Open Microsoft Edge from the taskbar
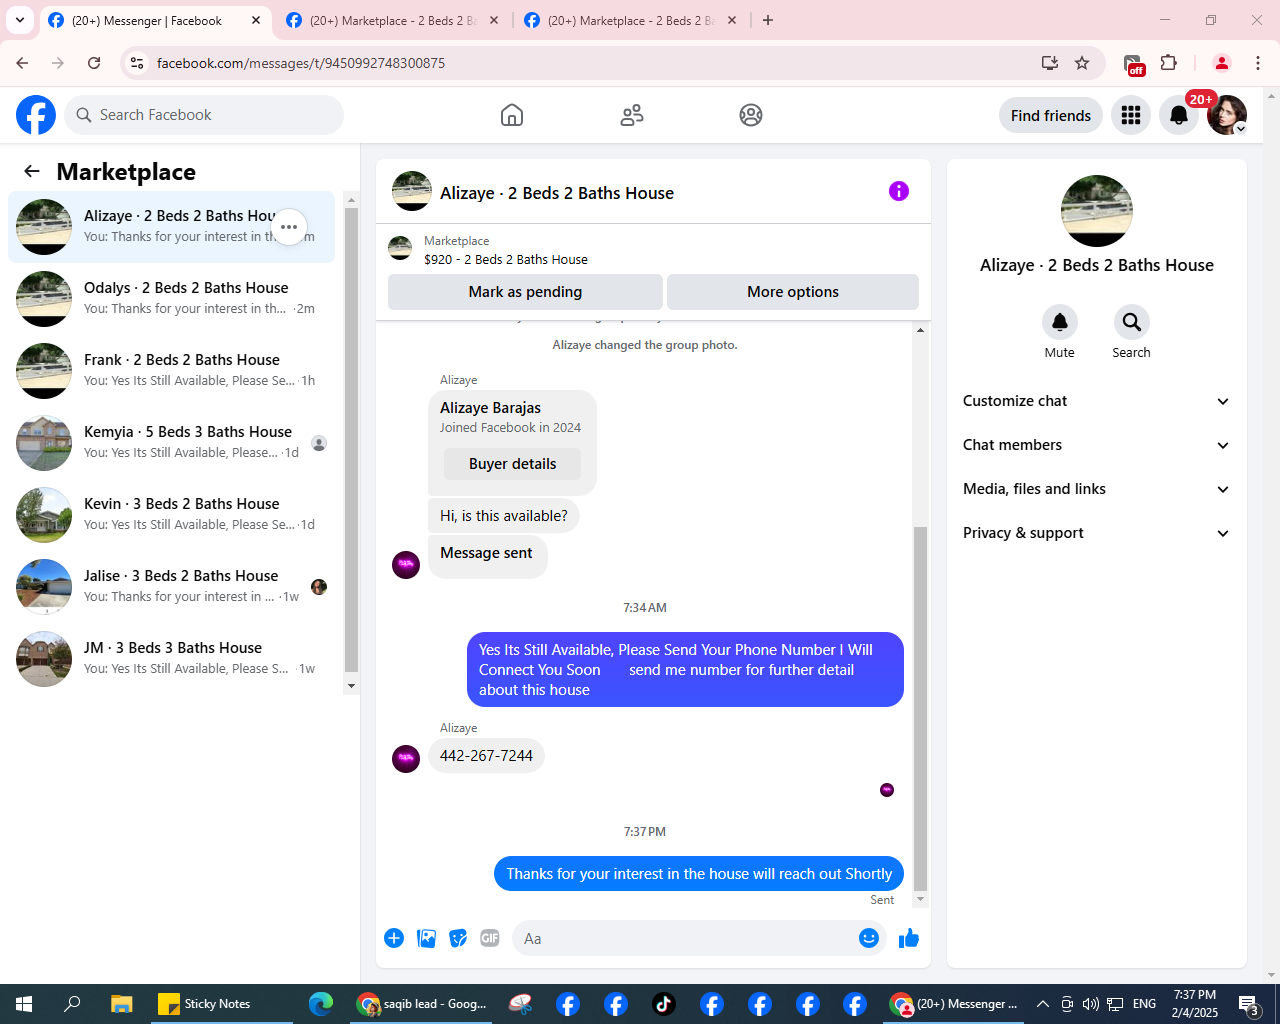 click(x=321, y=1004)
